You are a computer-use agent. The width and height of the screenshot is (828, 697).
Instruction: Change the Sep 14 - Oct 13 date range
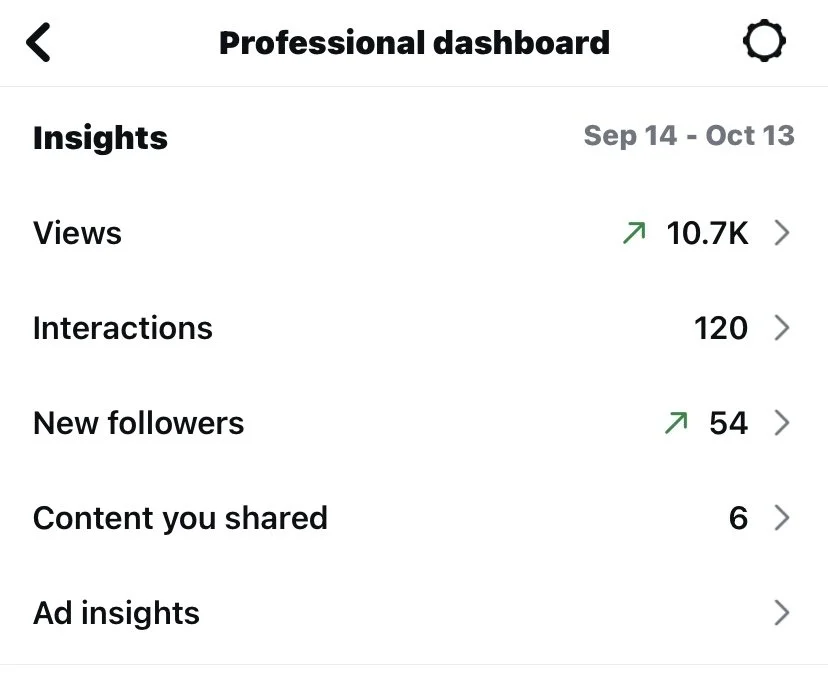tap(689, 136)
